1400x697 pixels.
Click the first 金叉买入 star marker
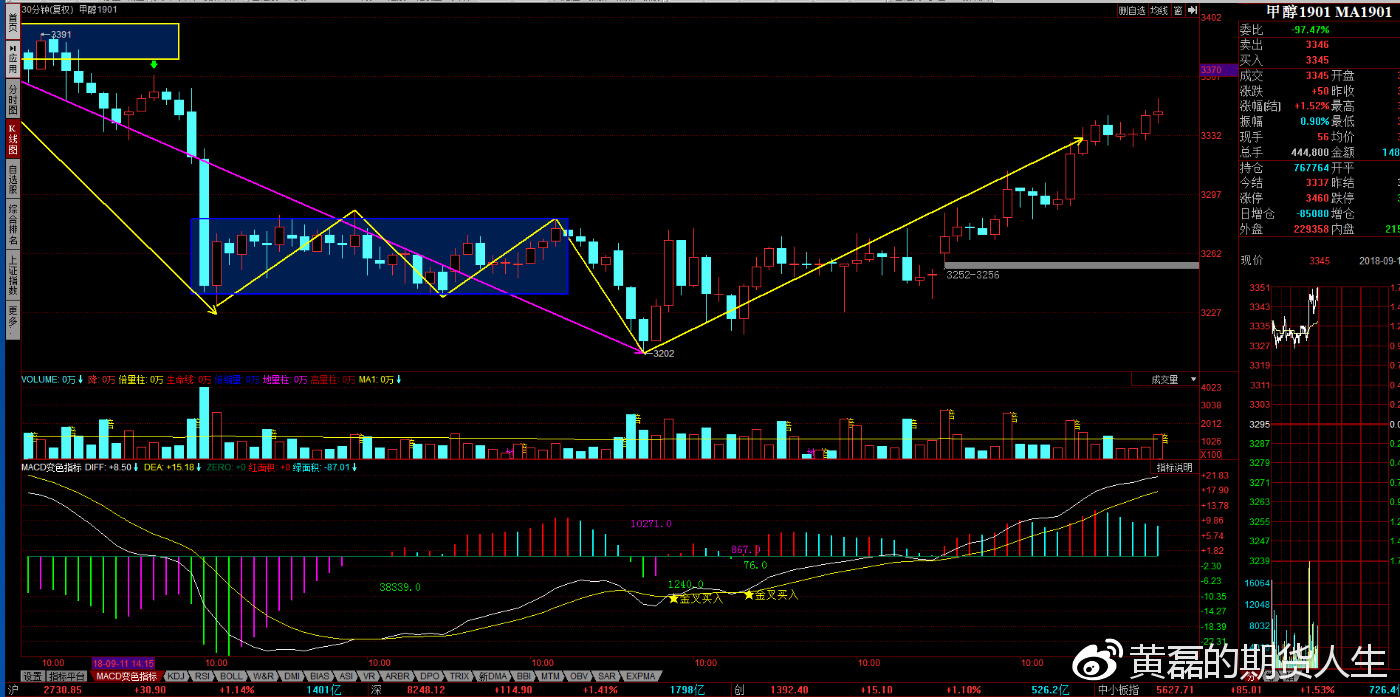point(673,599)
